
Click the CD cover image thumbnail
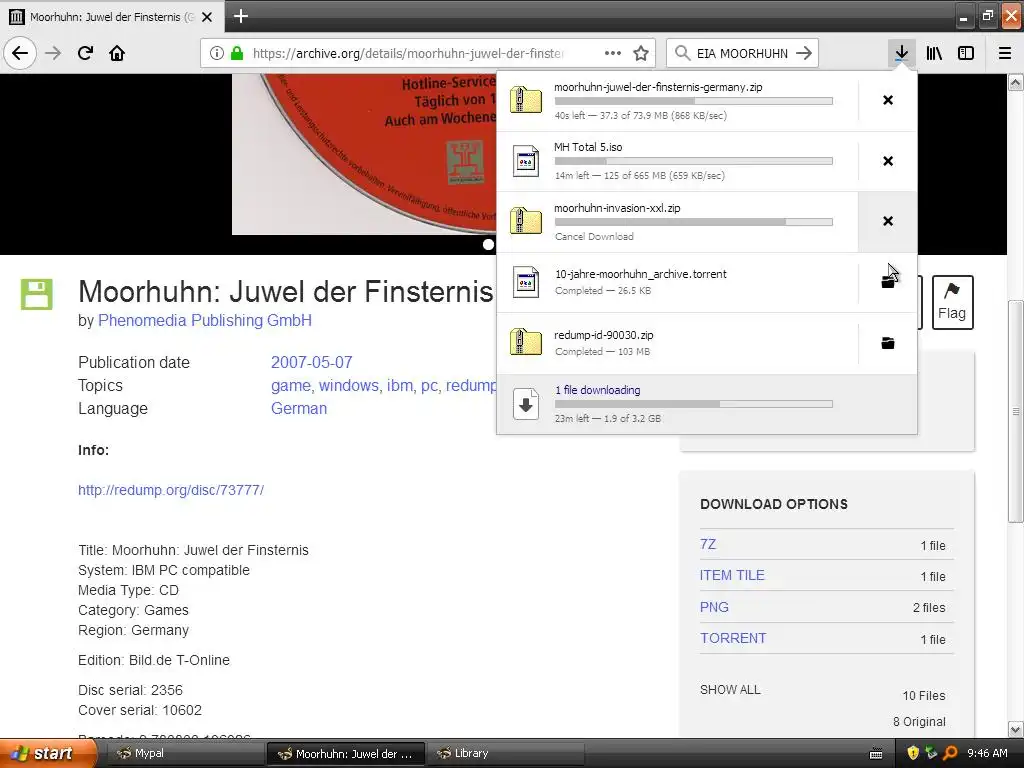coord(364,154)
